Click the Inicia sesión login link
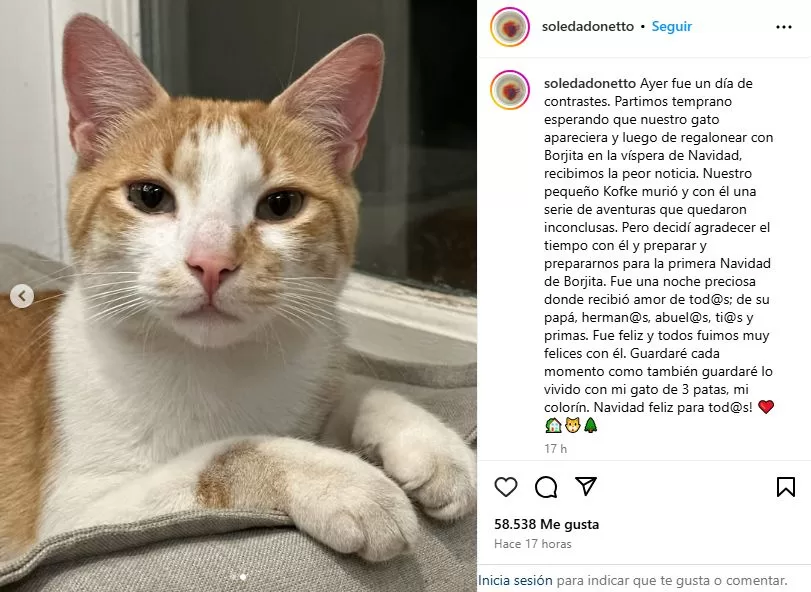The image size is (811, 592). click(515, 581)
